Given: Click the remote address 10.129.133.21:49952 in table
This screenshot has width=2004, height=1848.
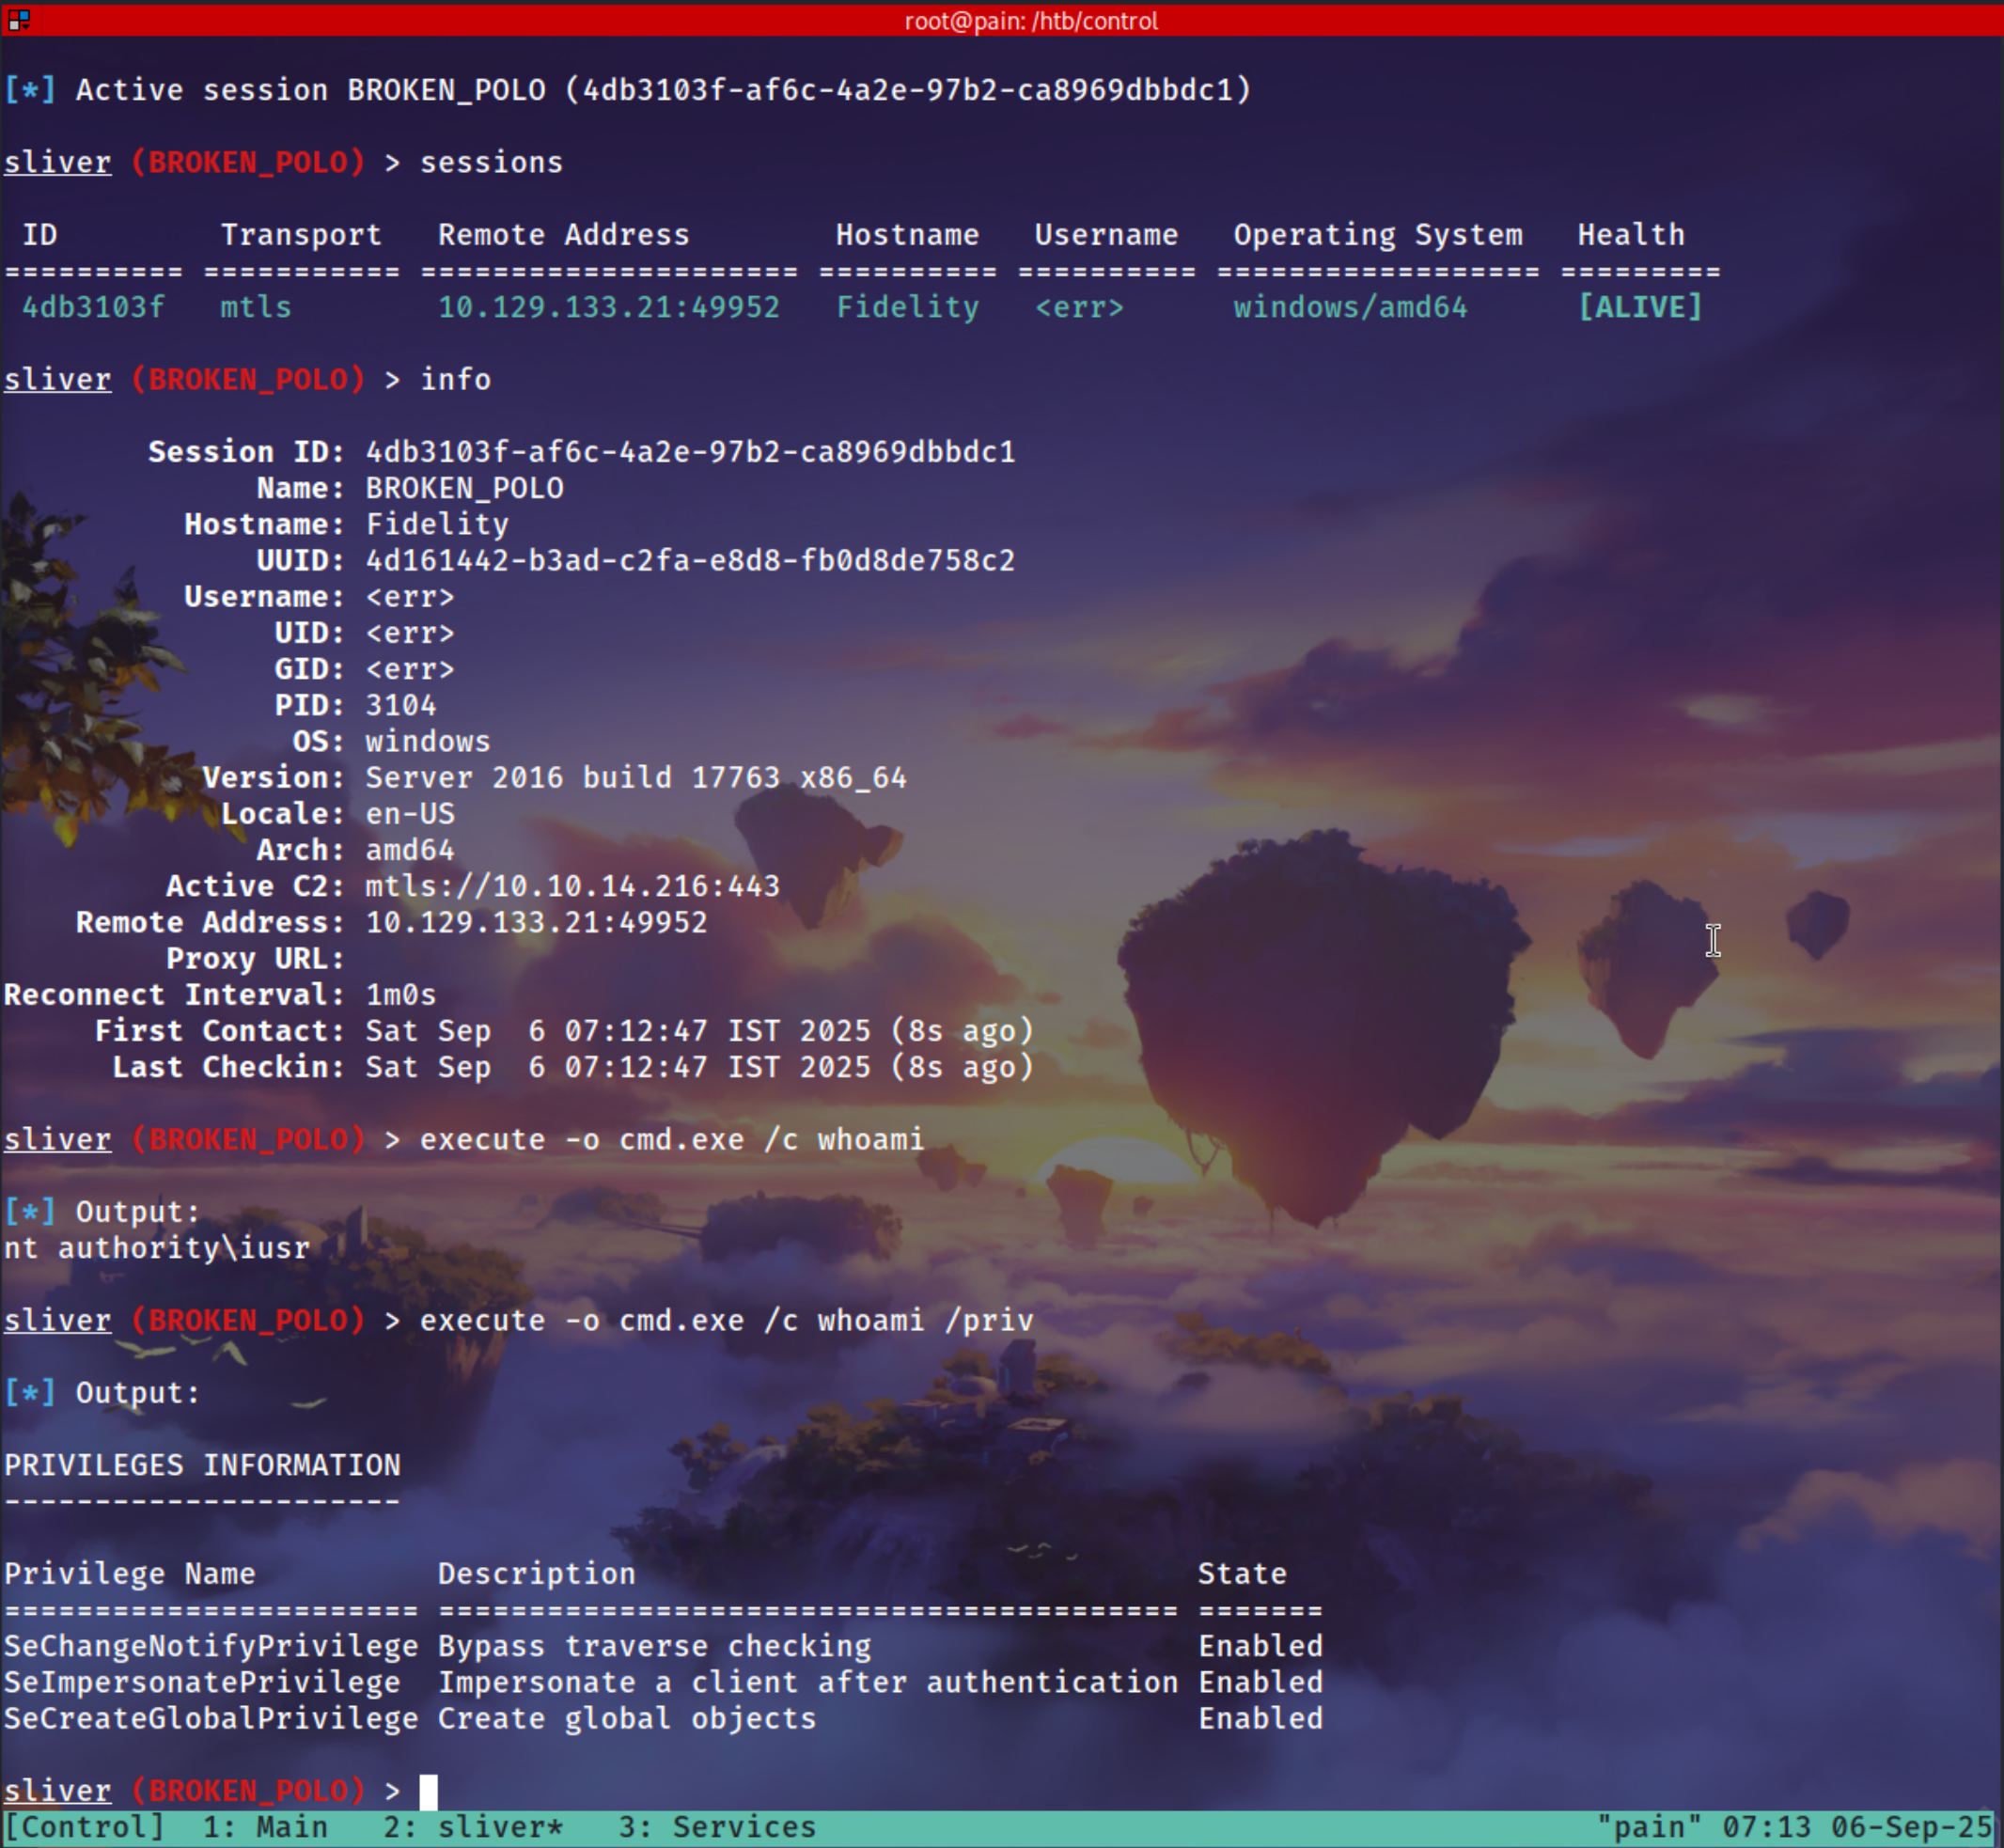Looking at the screenshot, I should click(x=608, y=307).
